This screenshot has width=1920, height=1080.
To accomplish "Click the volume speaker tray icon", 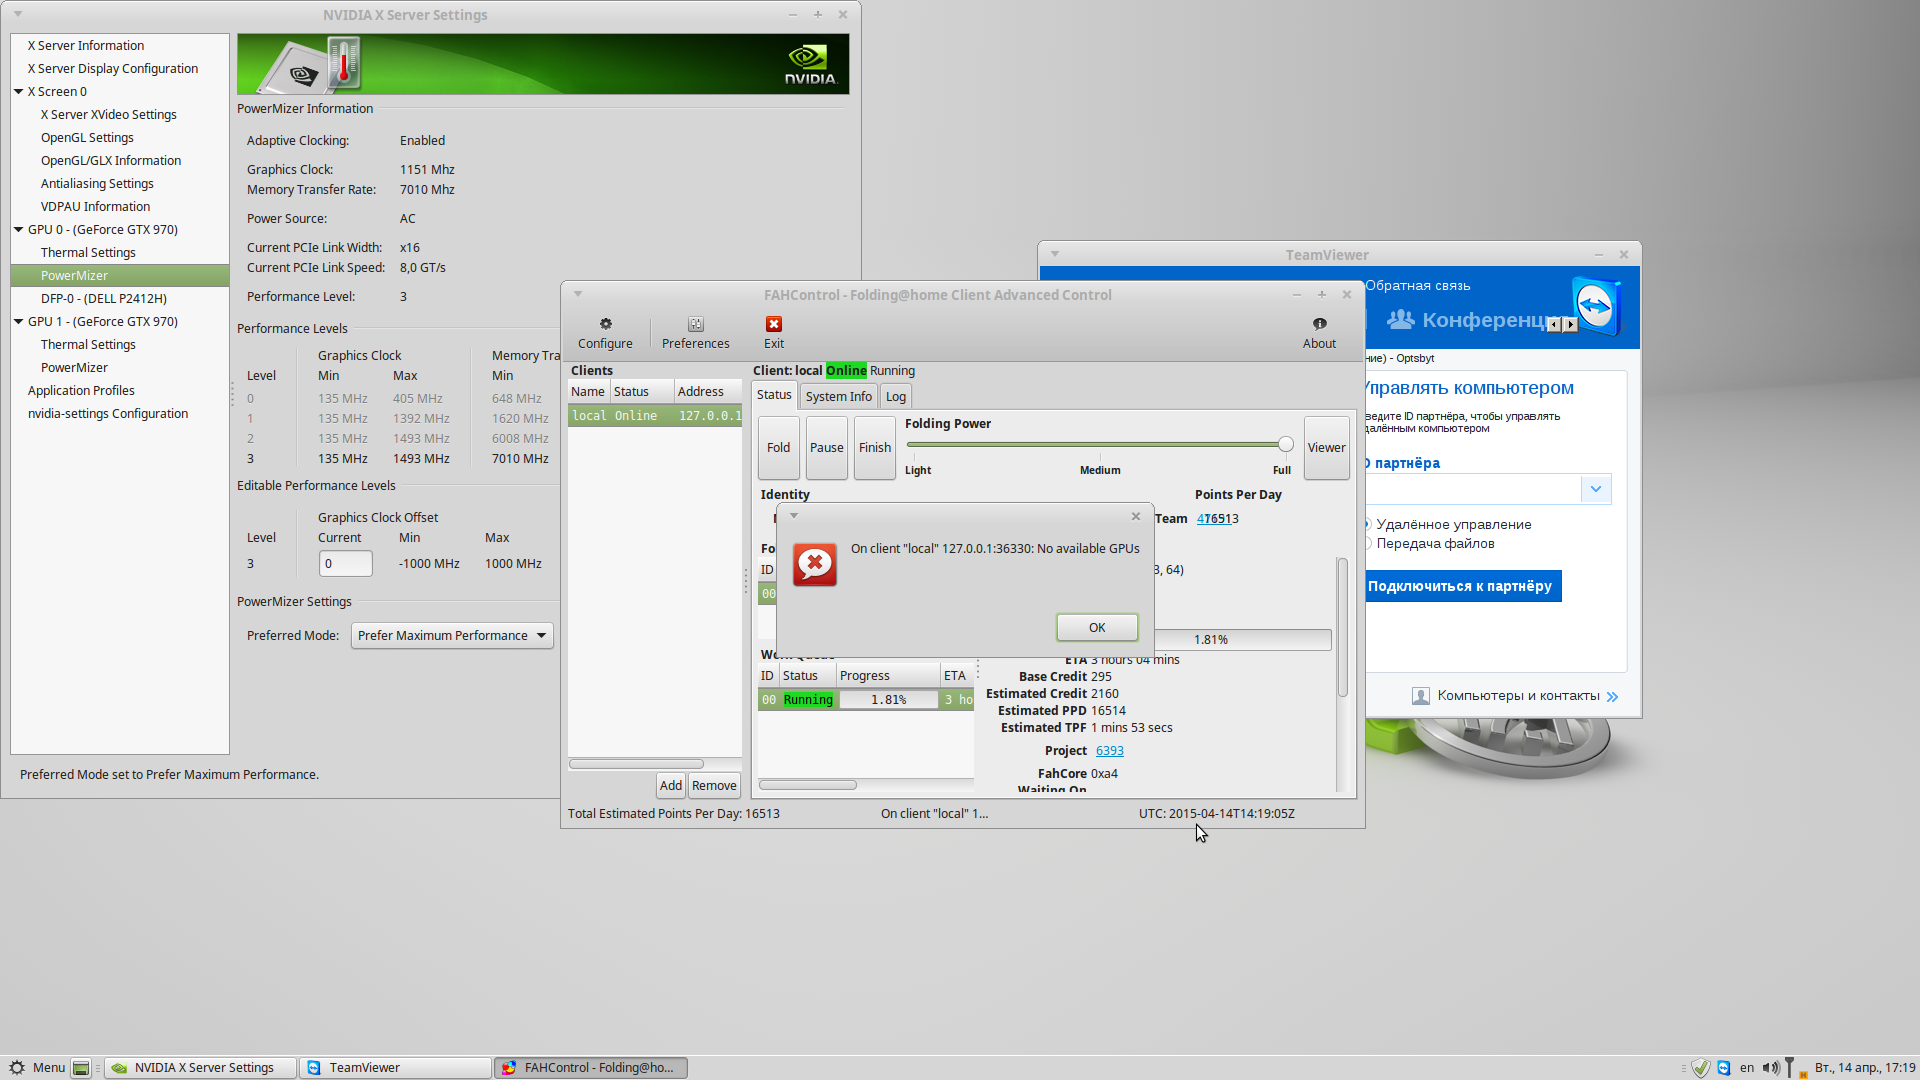I will coord(1770,1068).
